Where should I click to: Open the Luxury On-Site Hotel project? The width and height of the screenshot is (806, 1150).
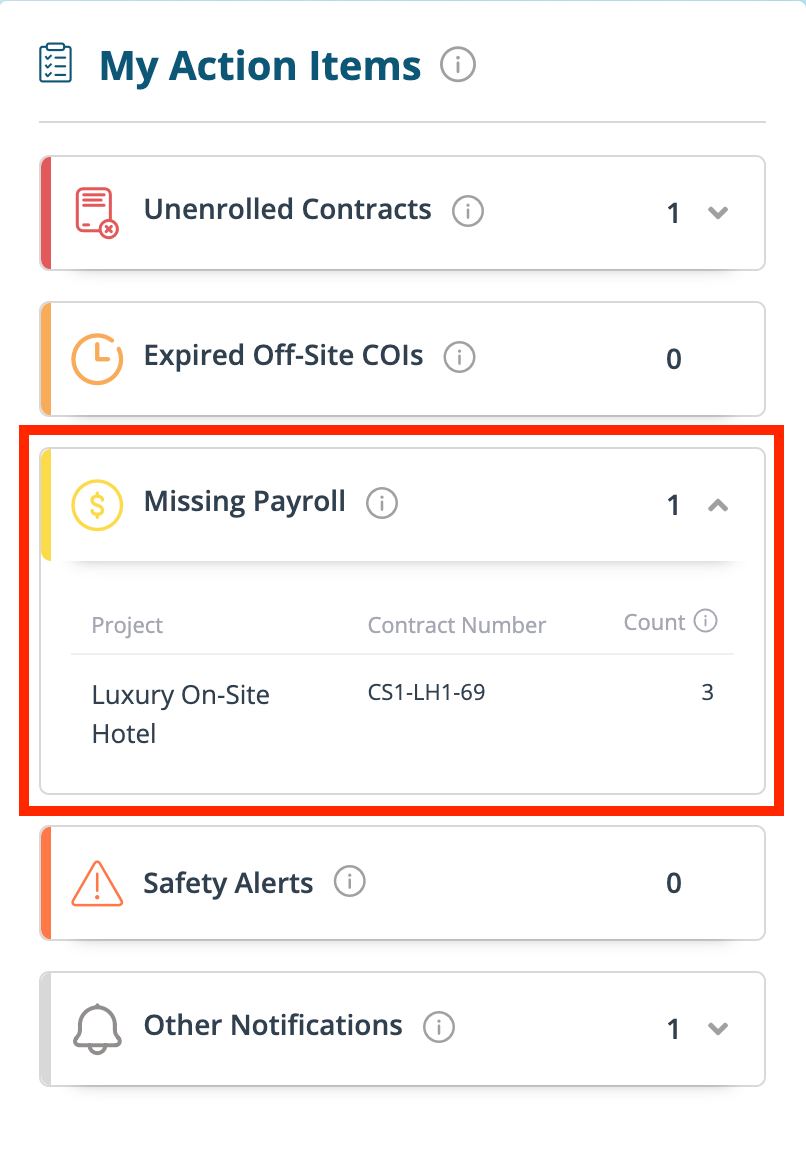(x=180, y=714)
